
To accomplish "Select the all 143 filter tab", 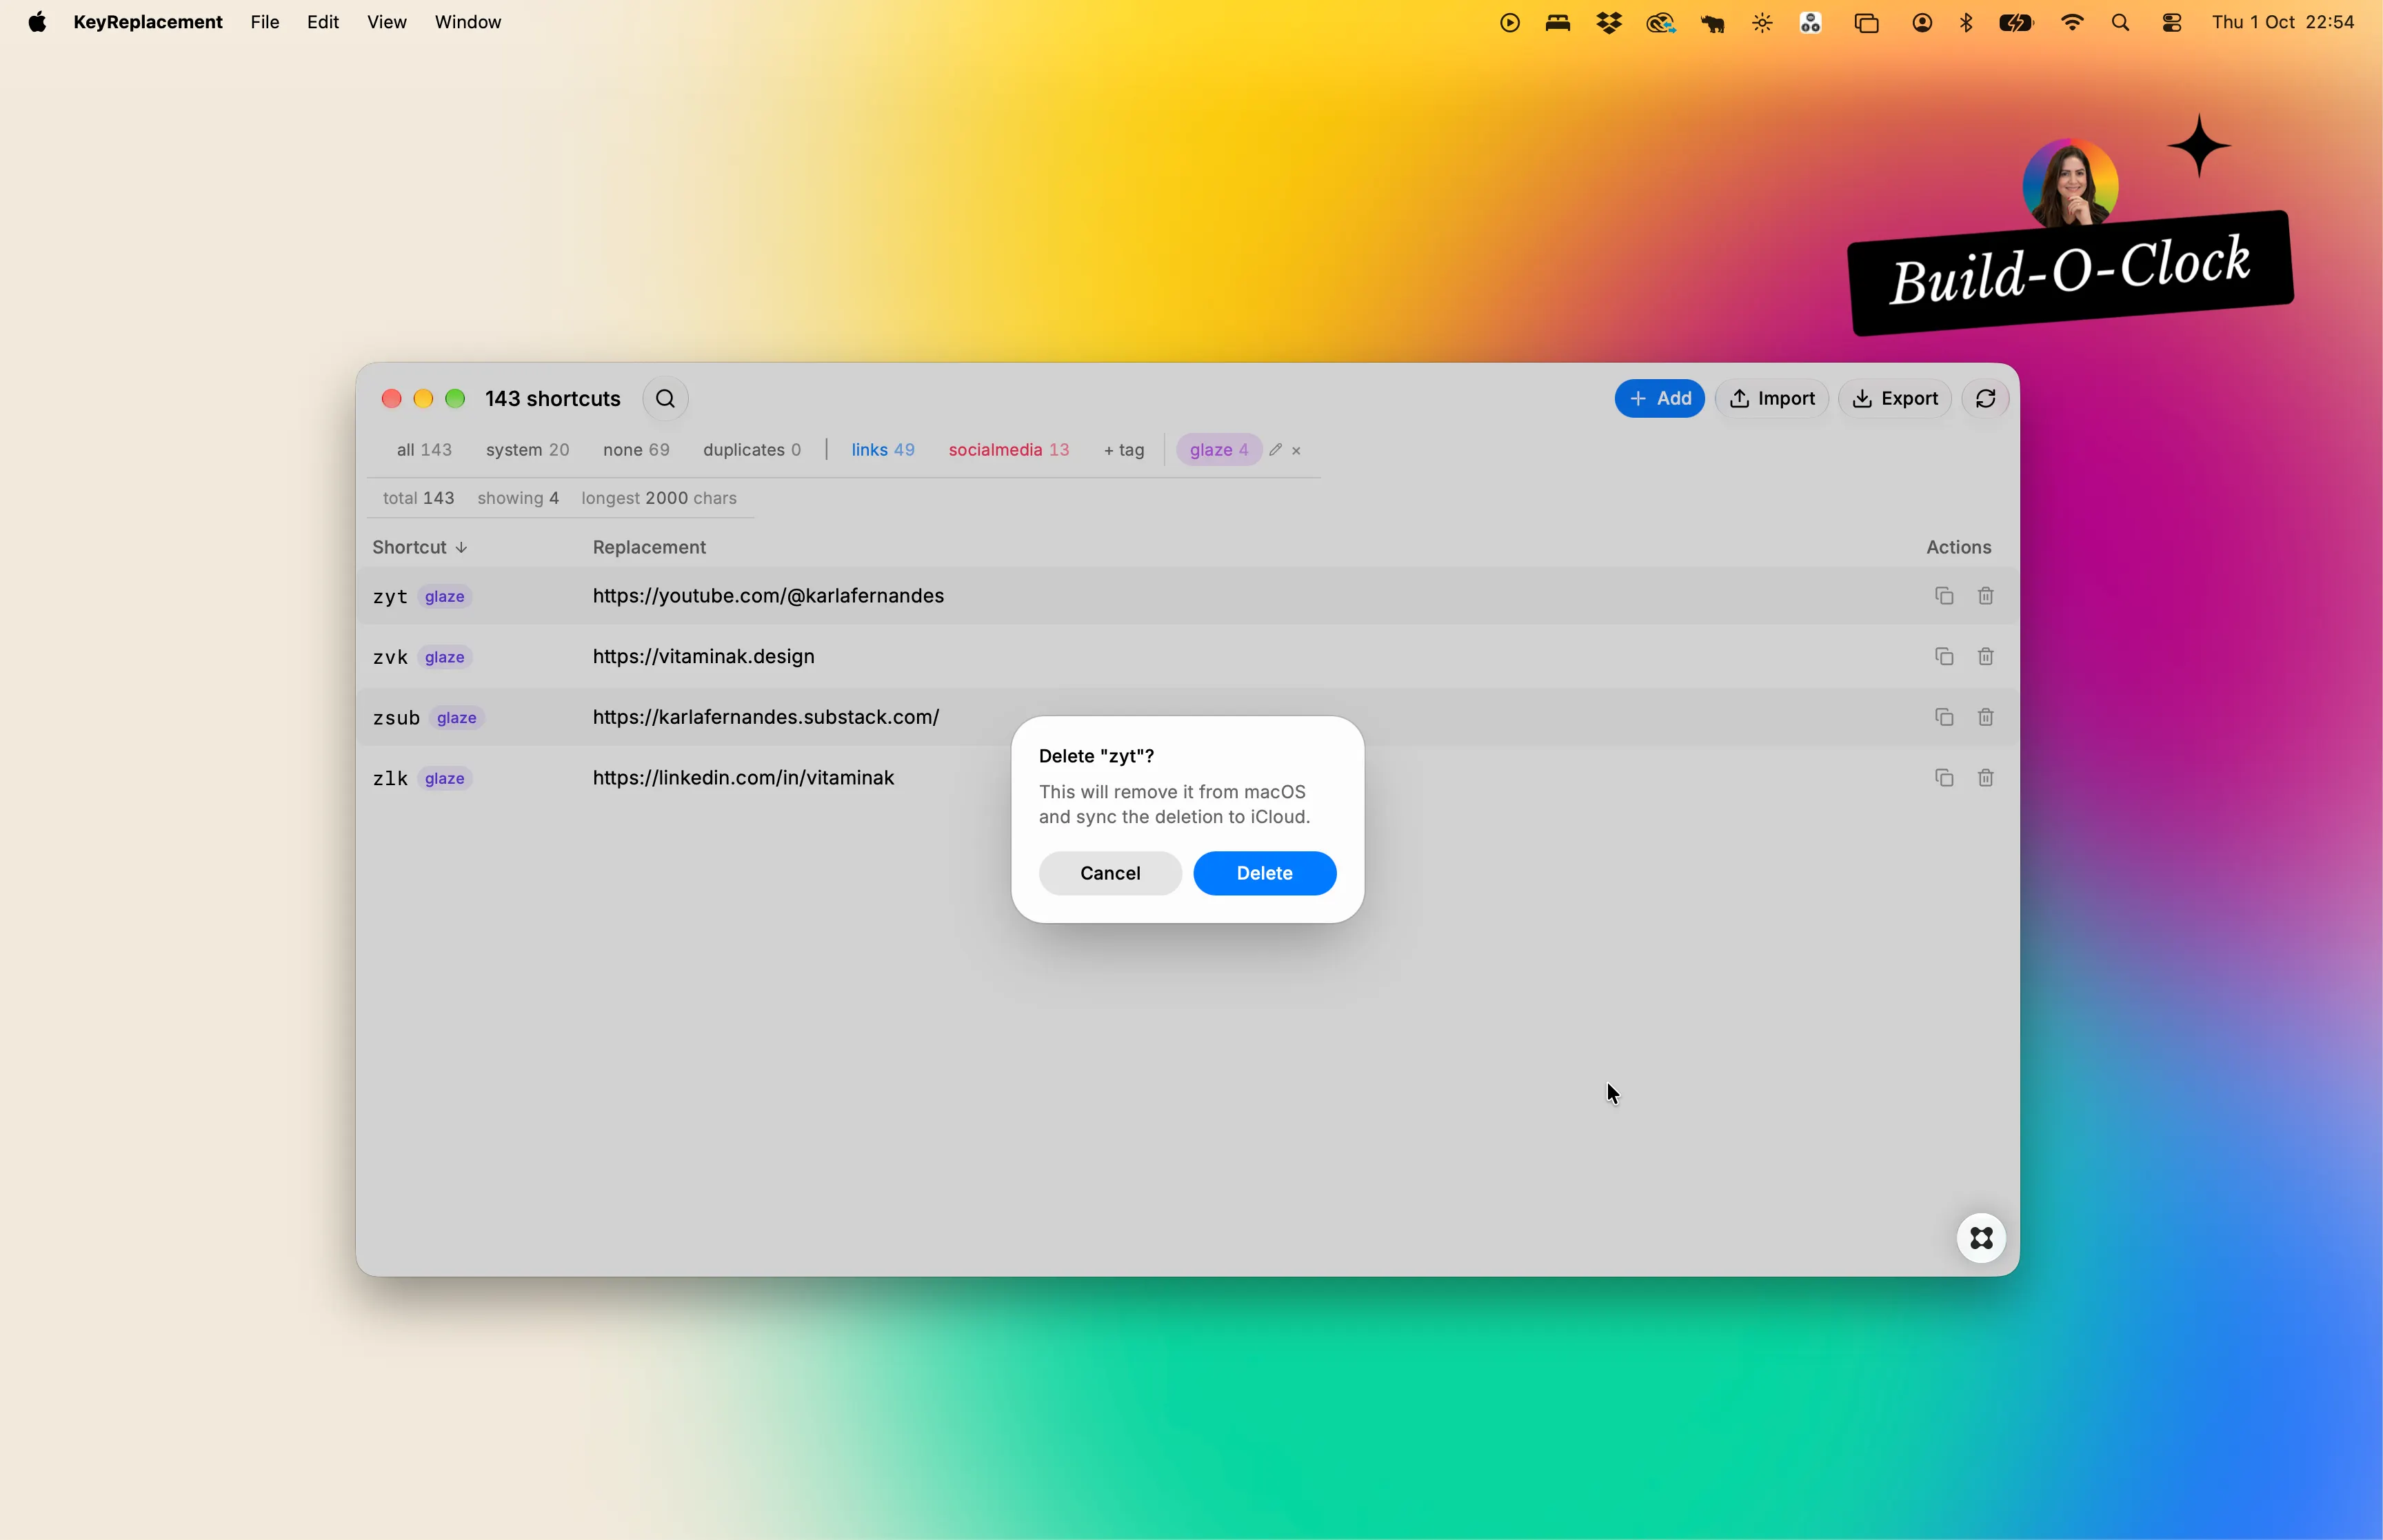I will 424,450.
